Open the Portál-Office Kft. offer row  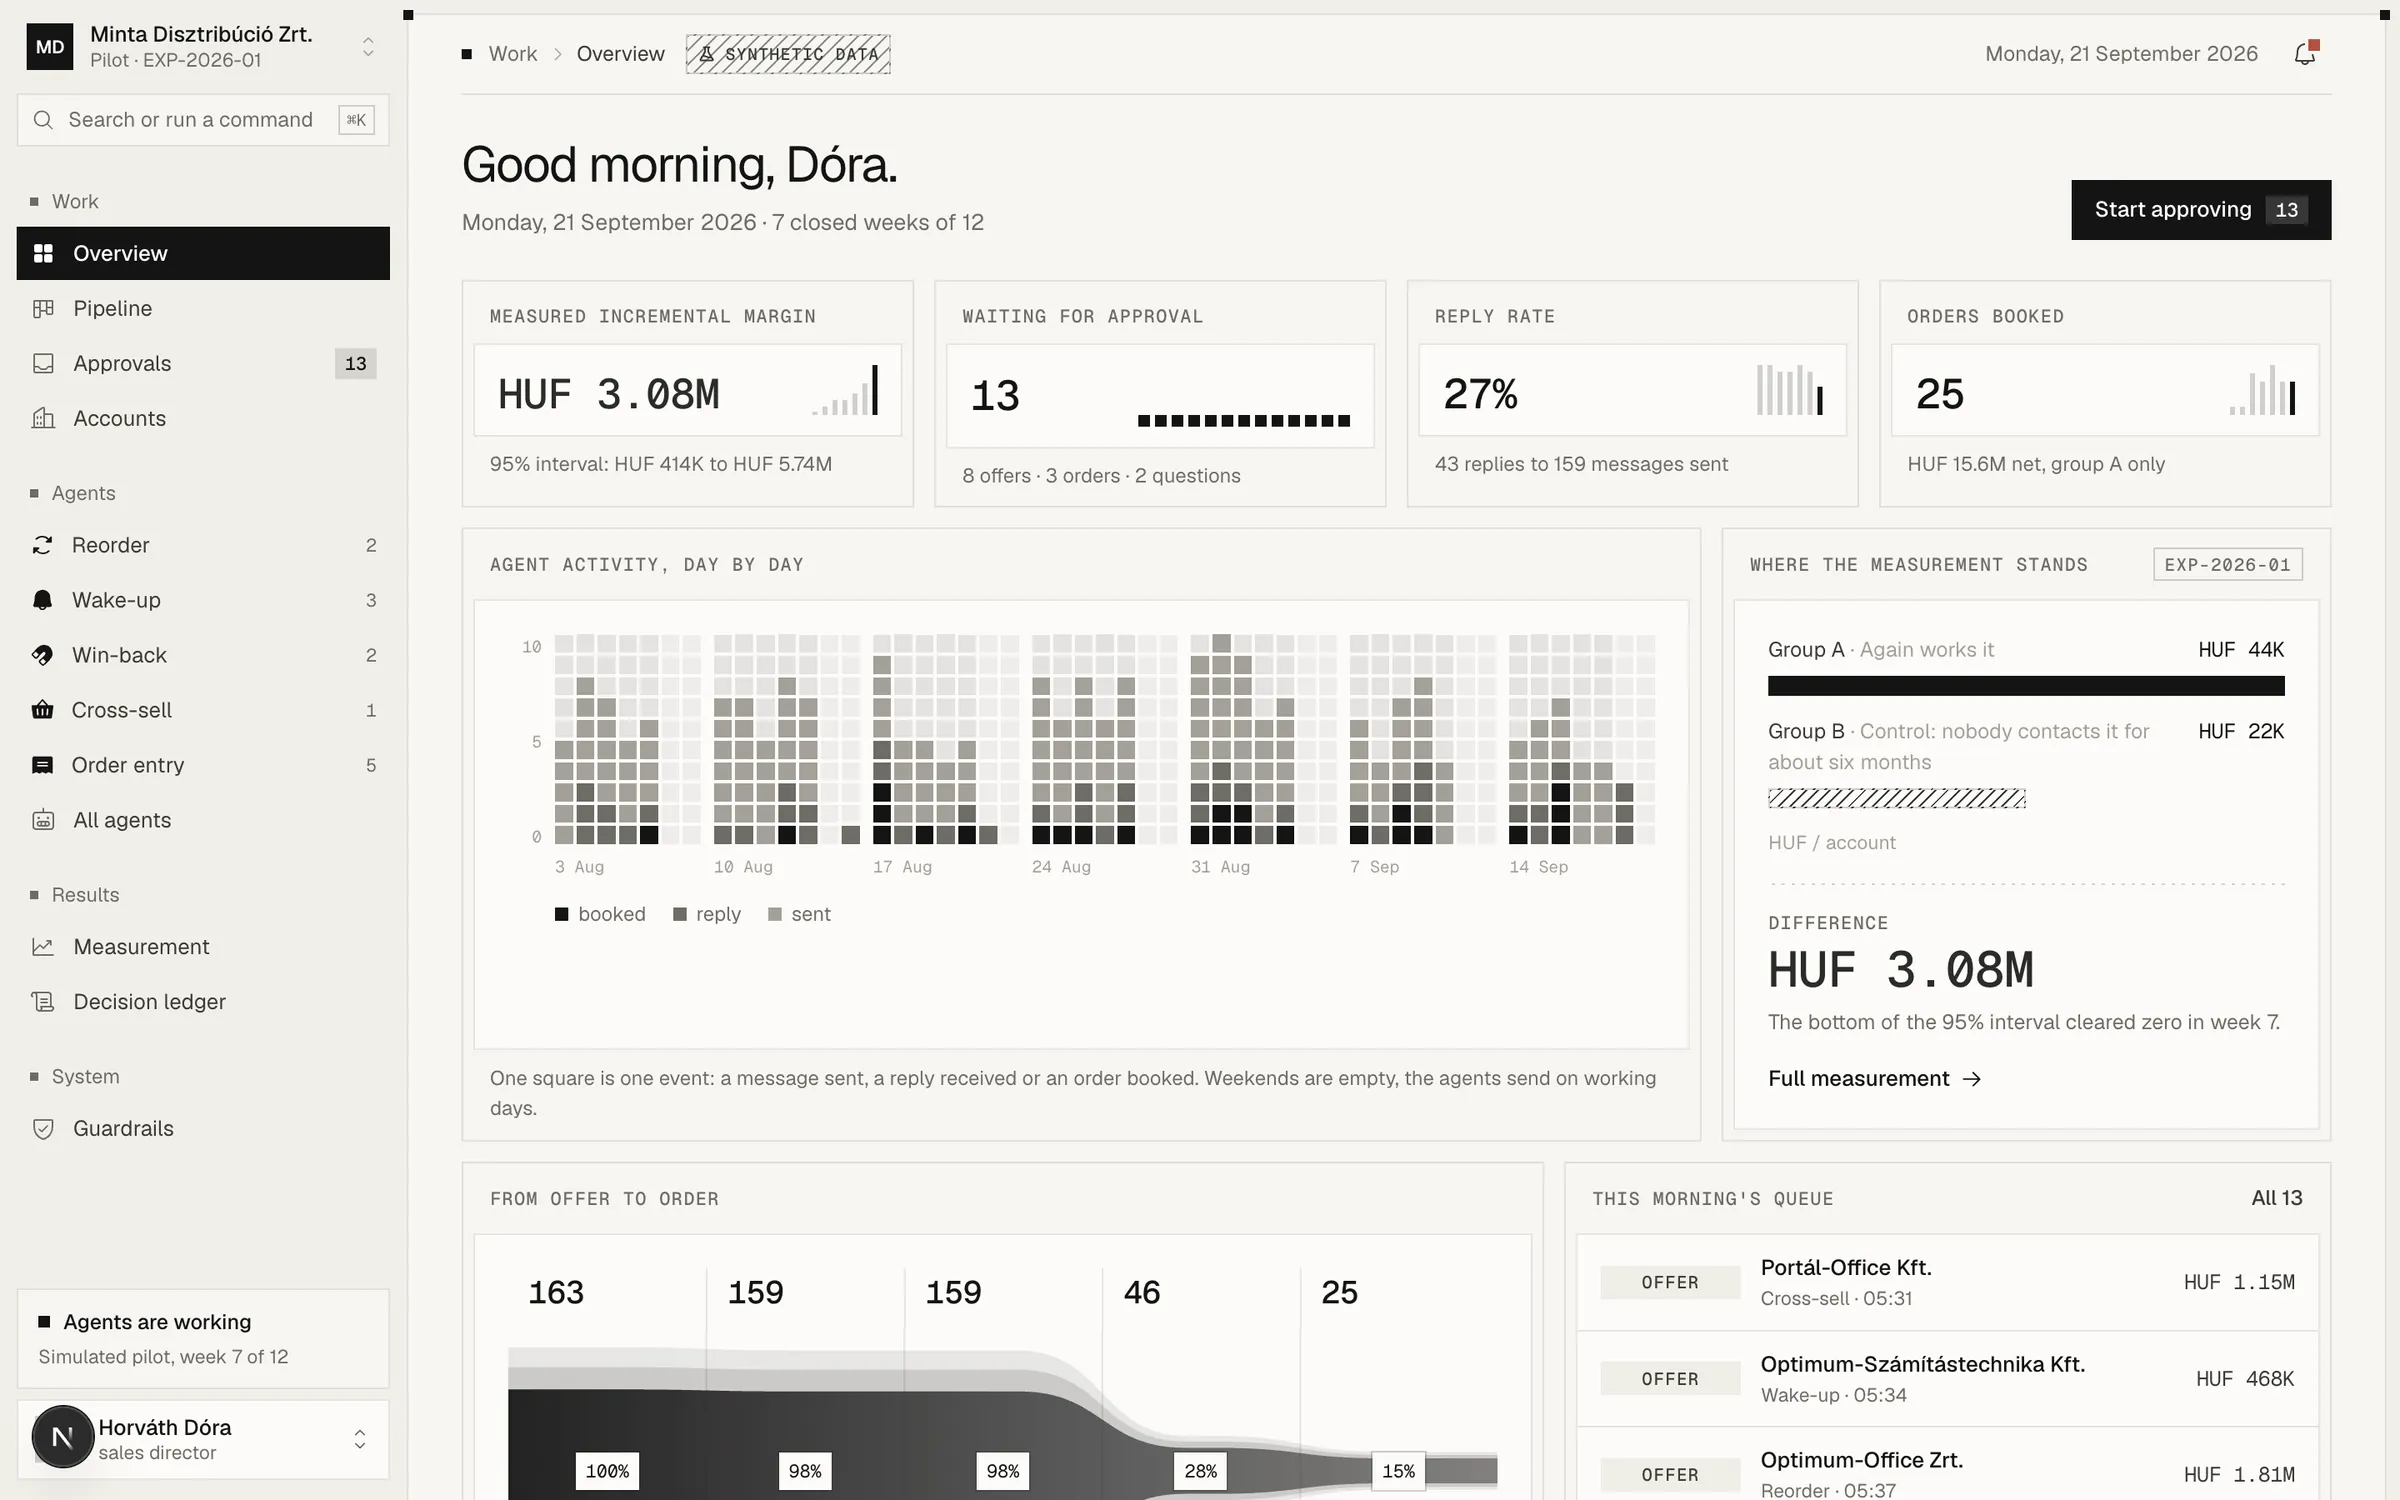pyautogui.click(x=1947, y=1282)
